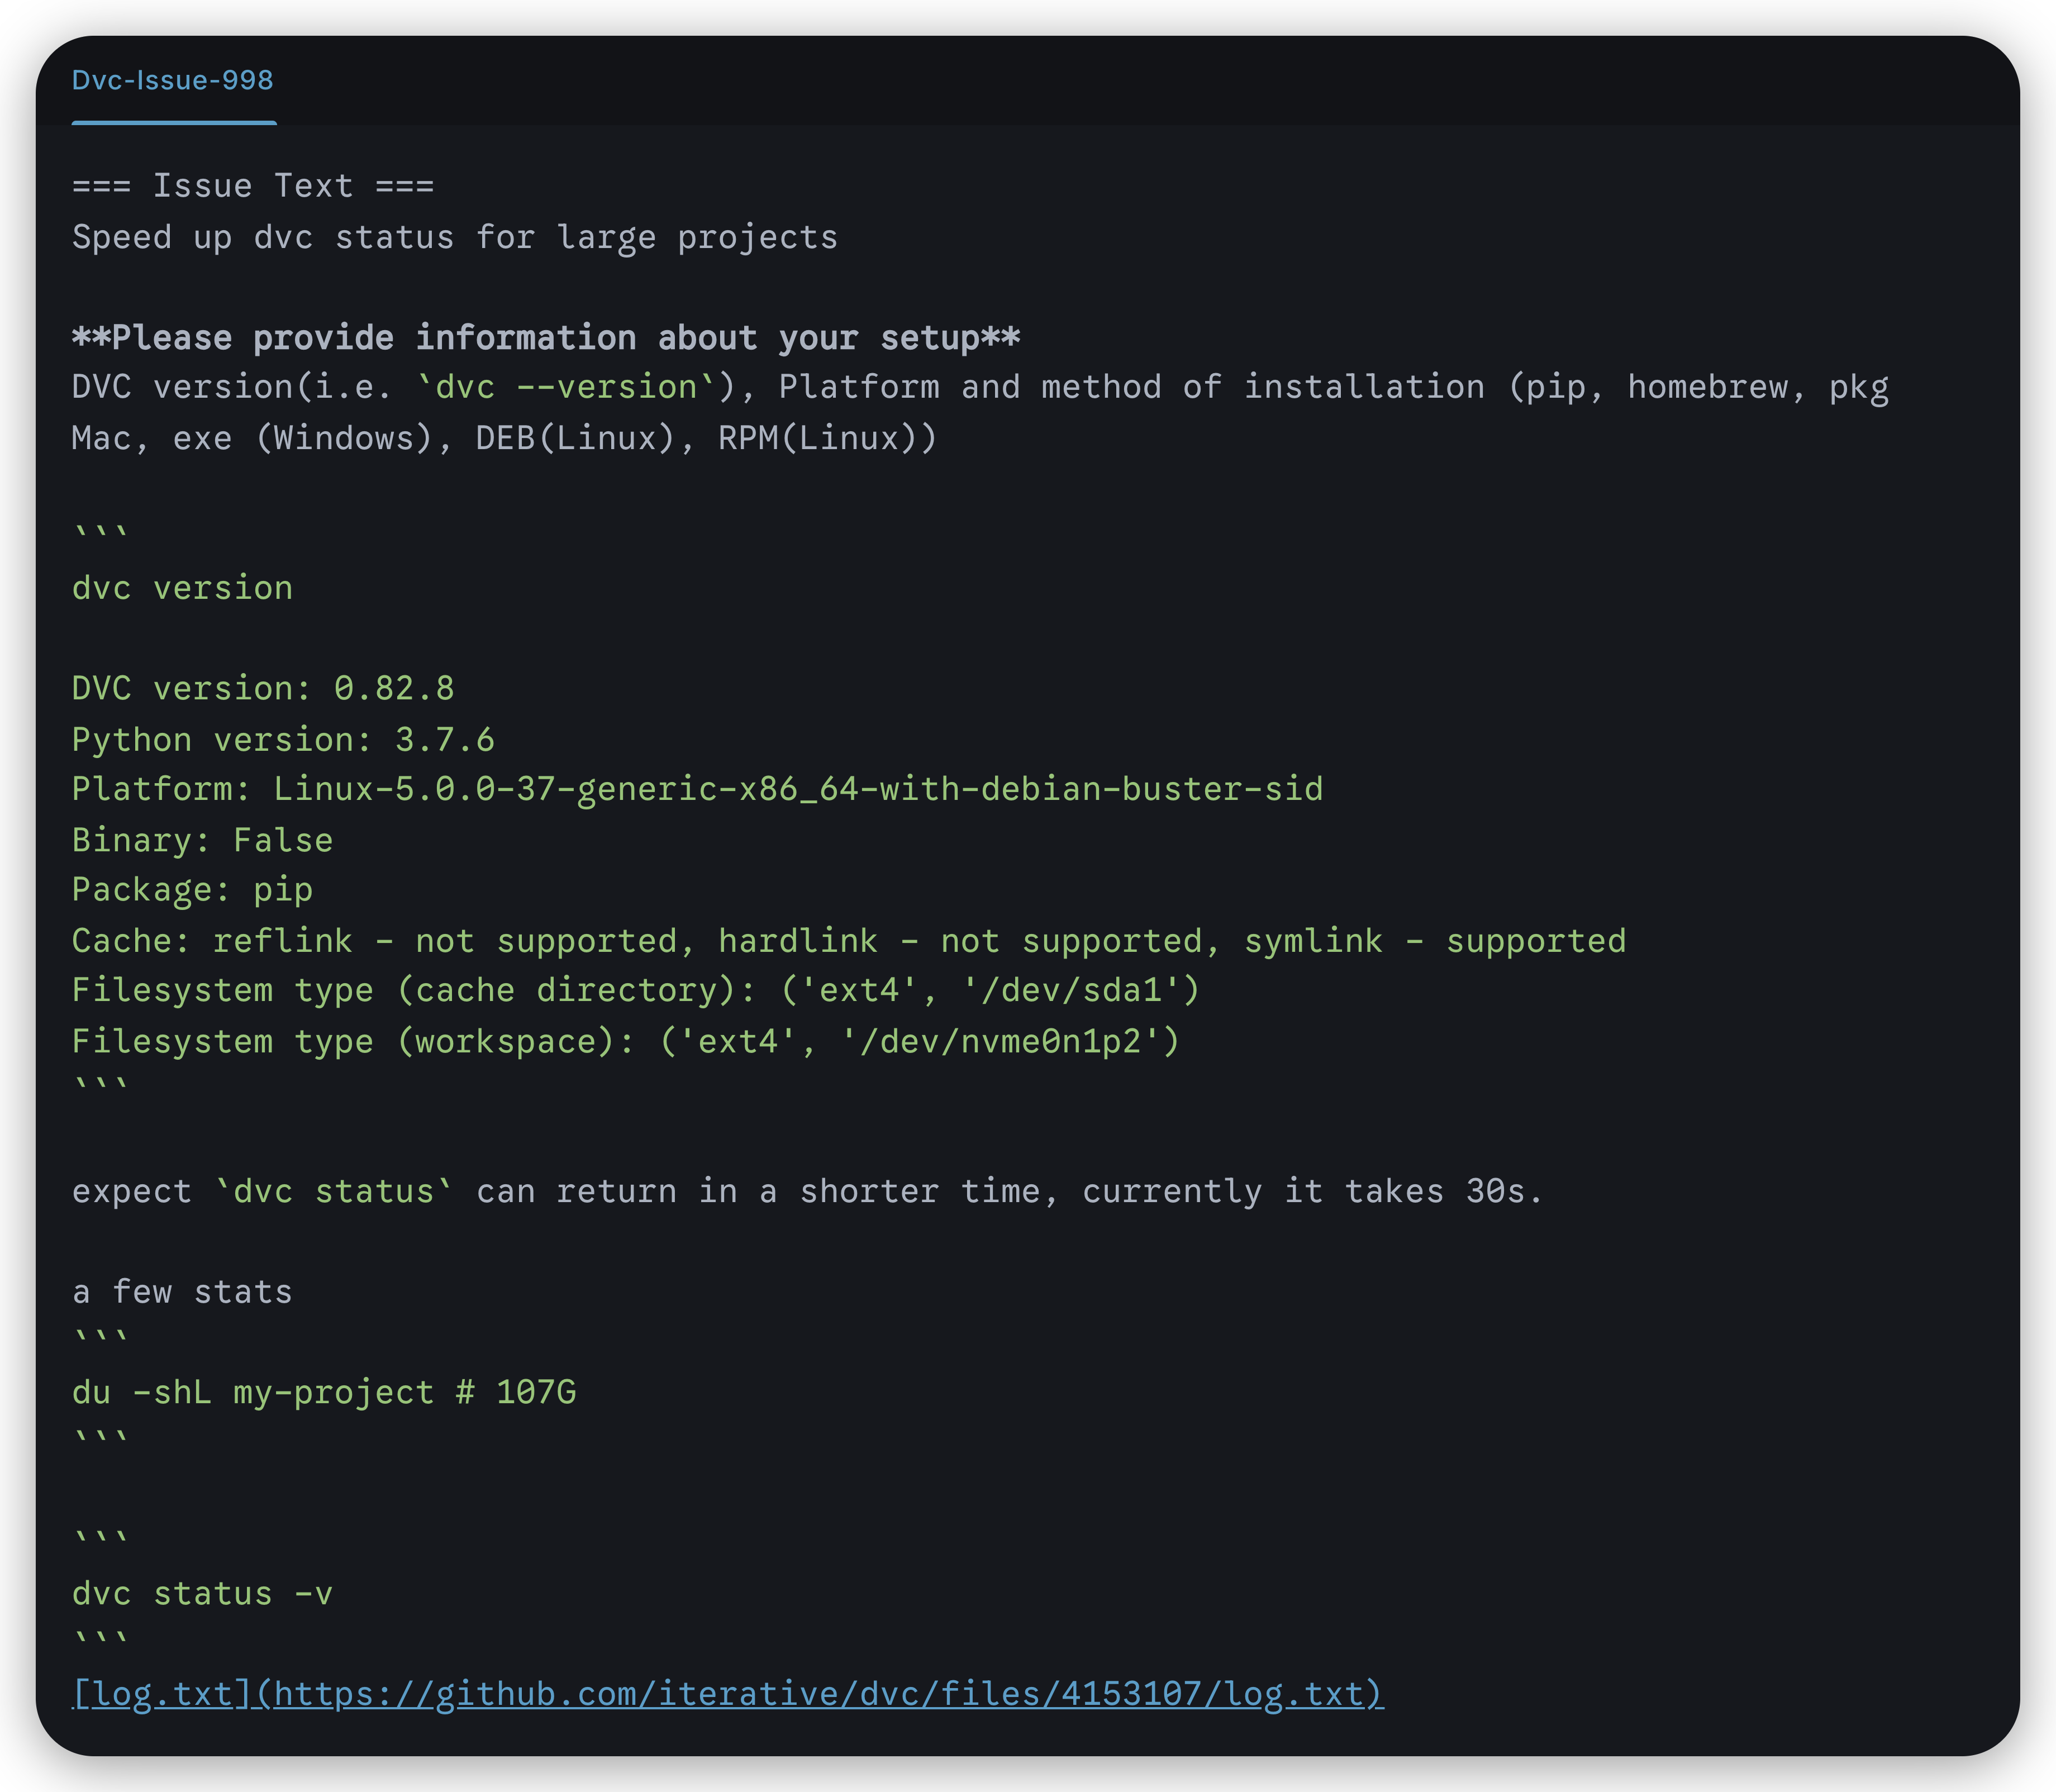Click the 'Binary: False' line
This screenshot has width=2056, height=1792.
pos(202,840)
